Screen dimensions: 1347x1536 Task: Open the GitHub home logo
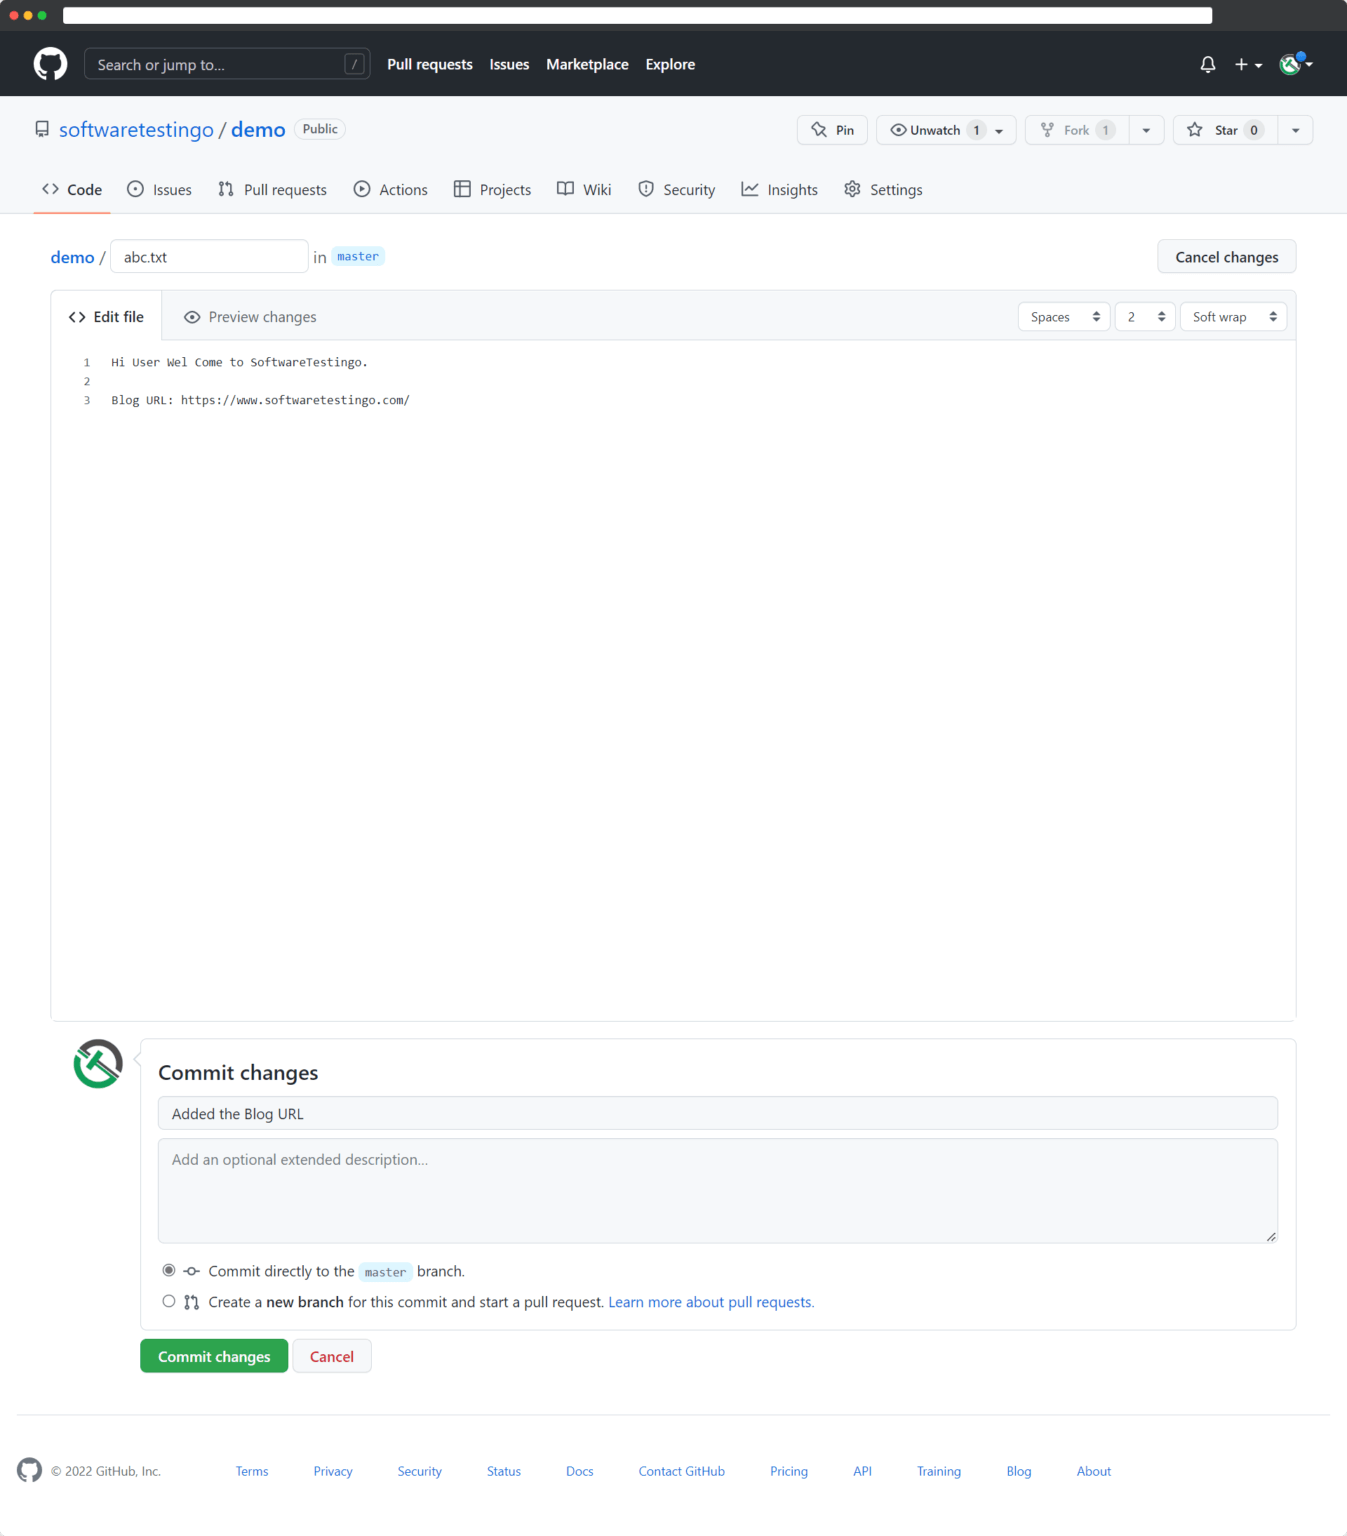click(x=49, y=63)
